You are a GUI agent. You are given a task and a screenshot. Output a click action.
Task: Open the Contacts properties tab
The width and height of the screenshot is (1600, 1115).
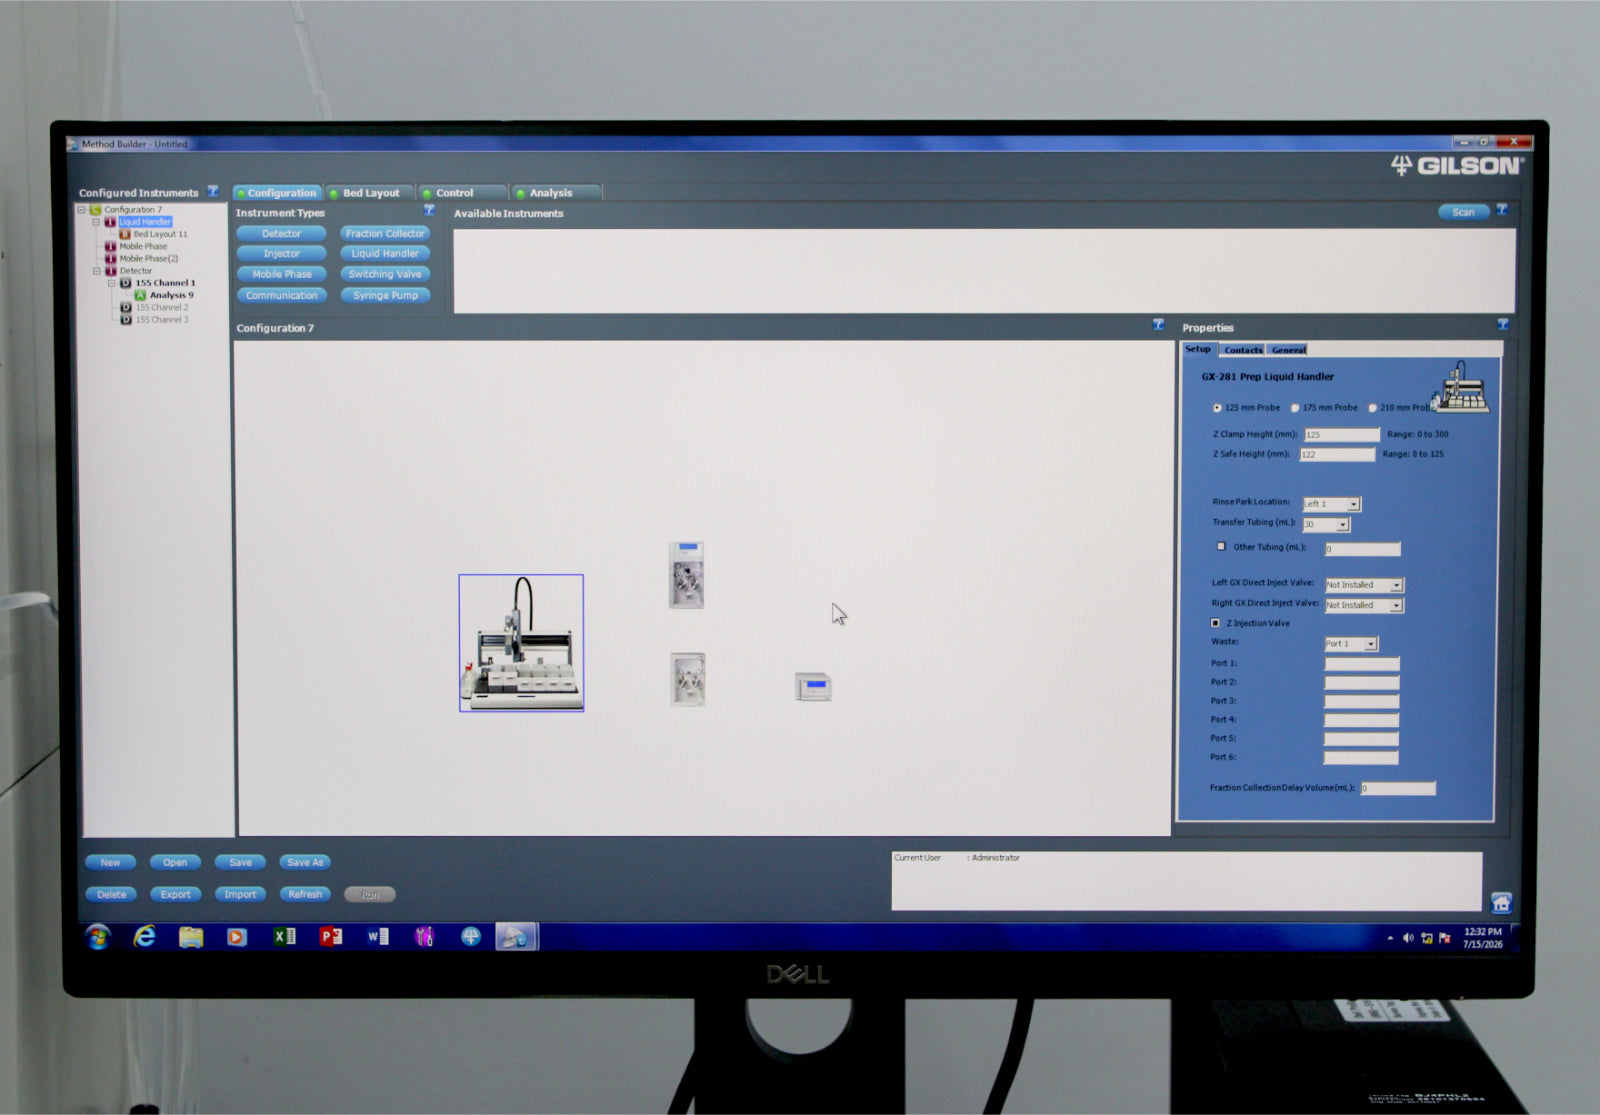pos(1243,350)
